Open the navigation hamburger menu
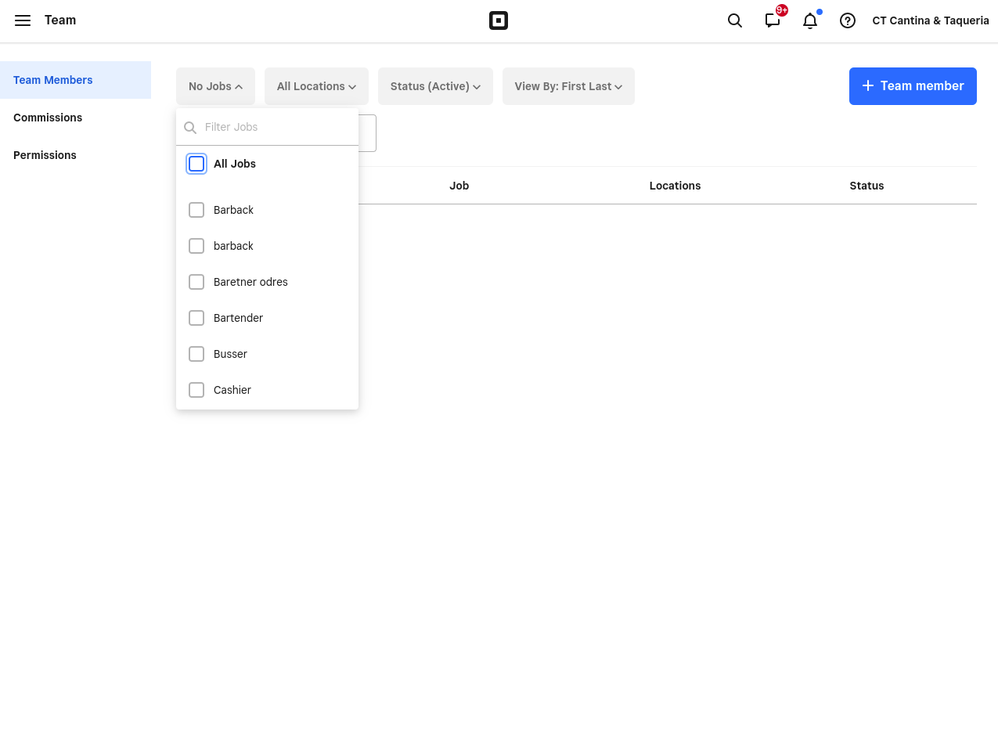 [x=23, y=20]
